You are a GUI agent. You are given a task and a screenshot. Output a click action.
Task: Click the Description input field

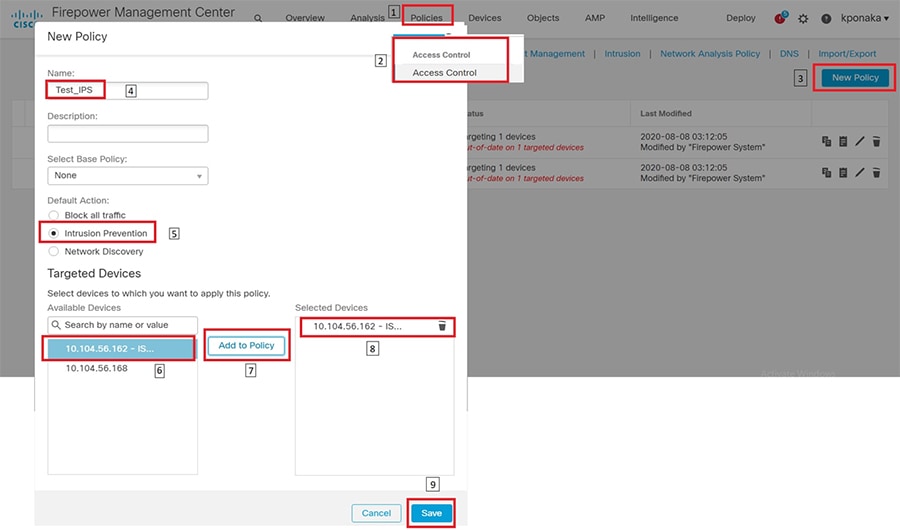pyautogui.click(x=127, y=134)
